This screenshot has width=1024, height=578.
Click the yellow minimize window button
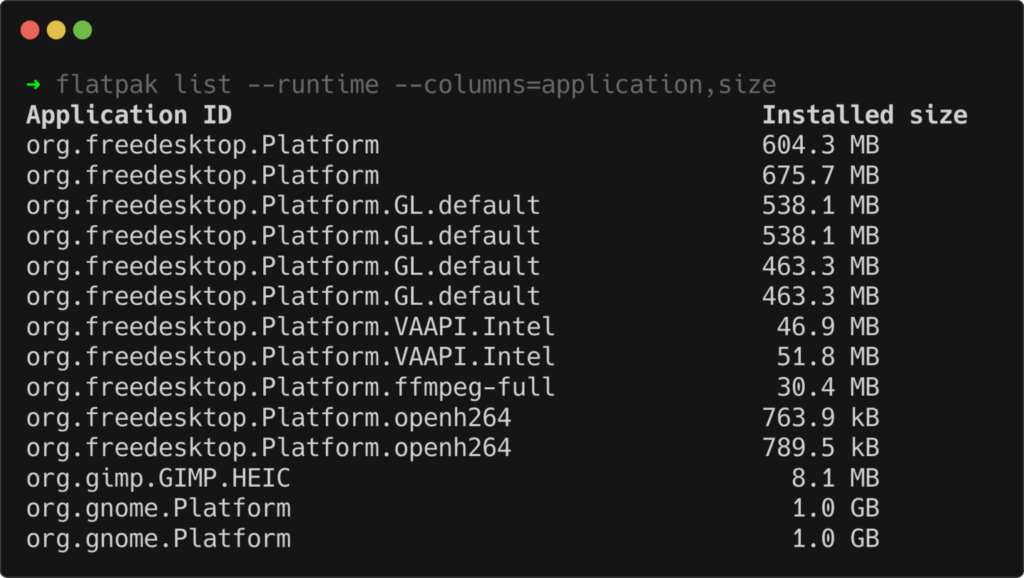(56, 30)
